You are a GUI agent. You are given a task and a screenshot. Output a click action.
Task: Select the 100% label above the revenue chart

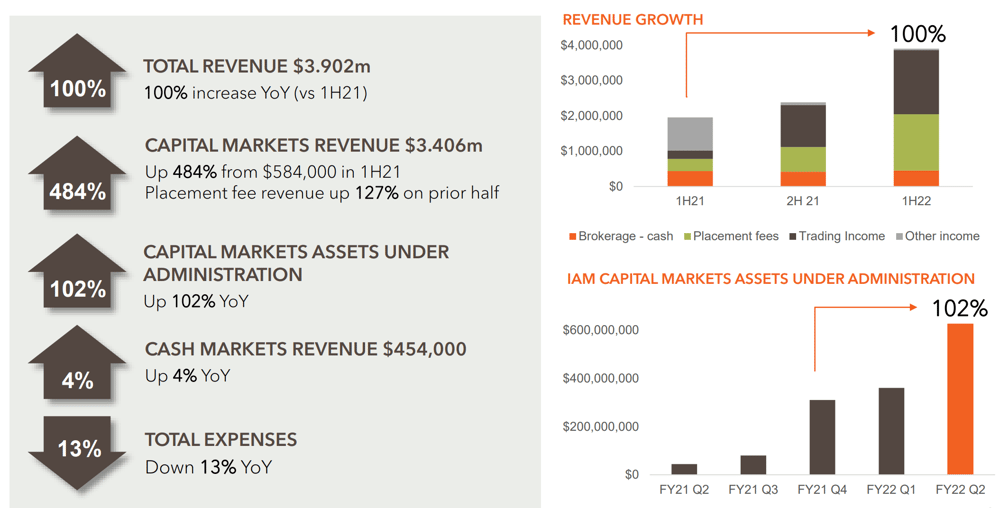[918, 34]
